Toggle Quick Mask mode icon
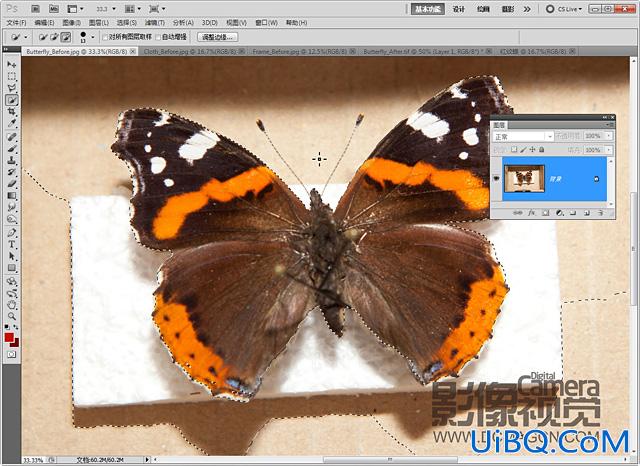 click(11, 355)
